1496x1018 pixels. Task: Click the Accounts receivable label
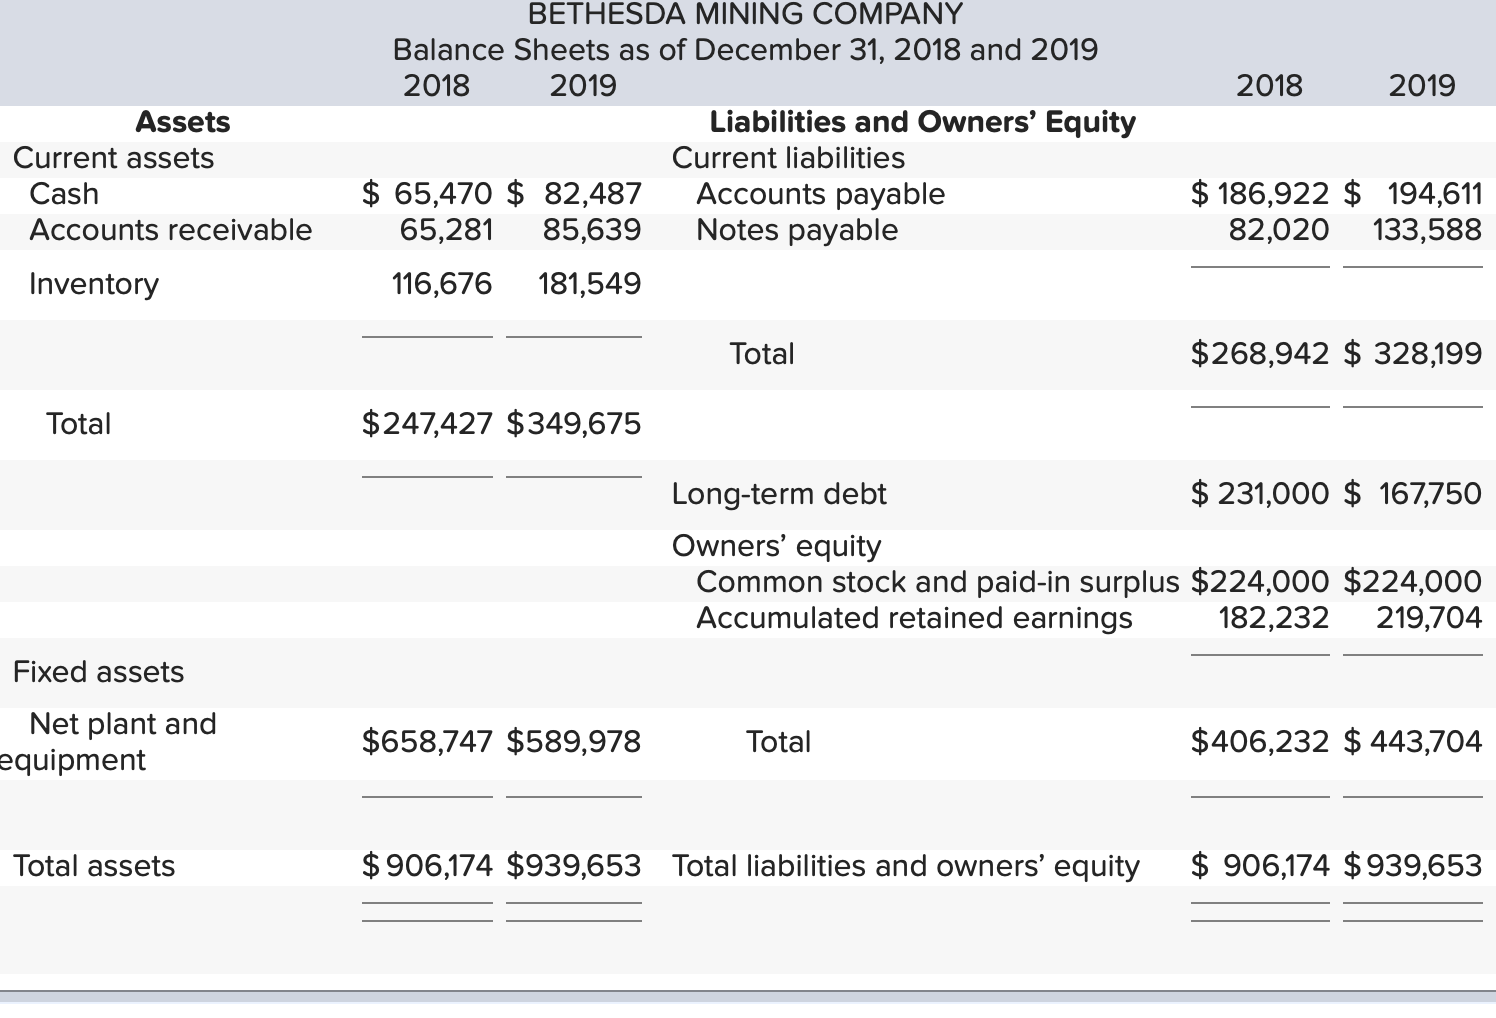tap(170, 230)
